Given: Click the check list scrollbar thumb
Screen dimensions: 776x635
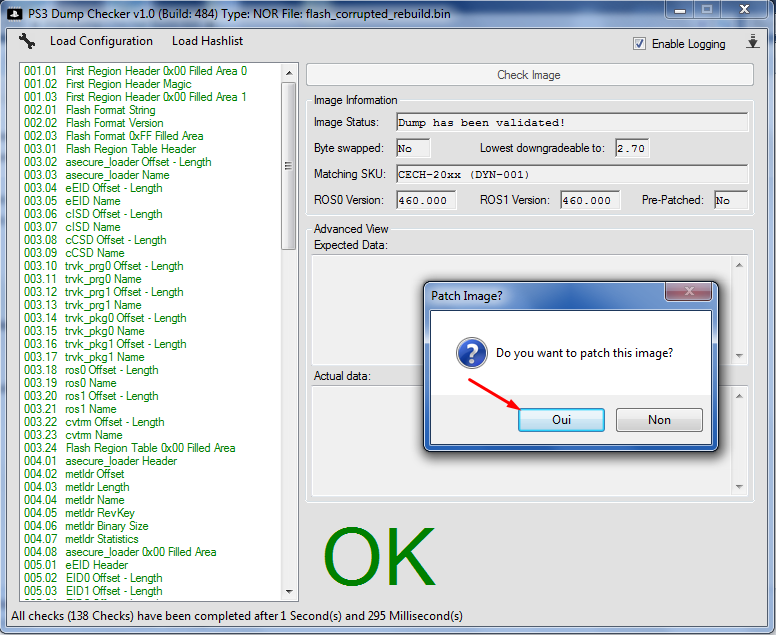Looking at the screenshot, I should [288, 166].
